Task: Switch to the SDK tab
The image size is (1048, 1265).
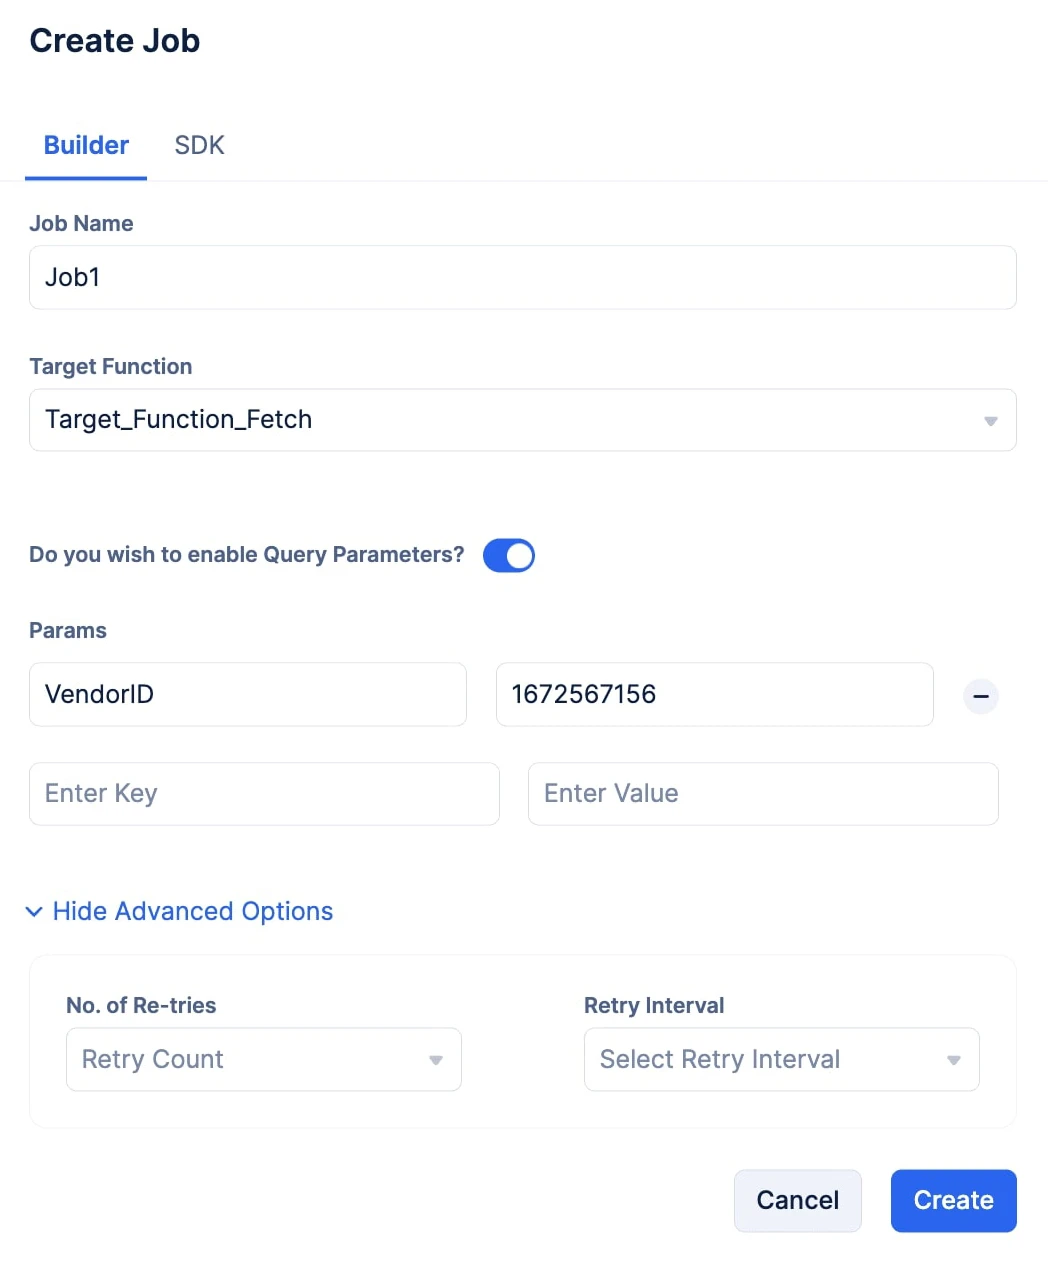Action: point(199,145)
